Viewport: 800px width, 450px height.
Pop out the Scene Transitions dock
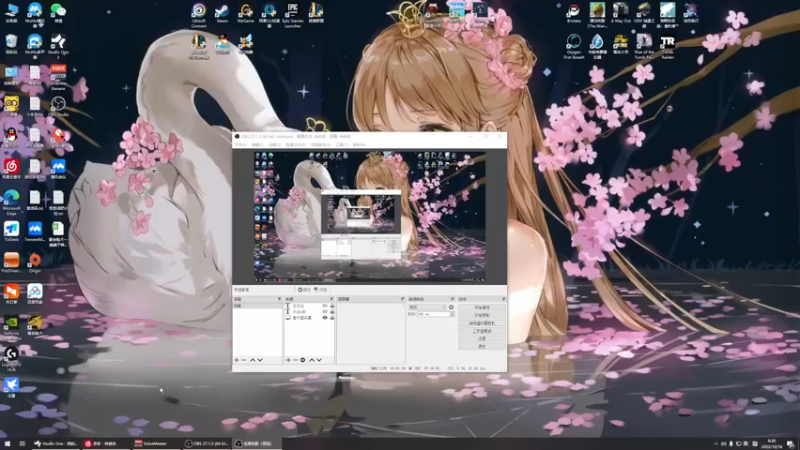pos(452,299)
